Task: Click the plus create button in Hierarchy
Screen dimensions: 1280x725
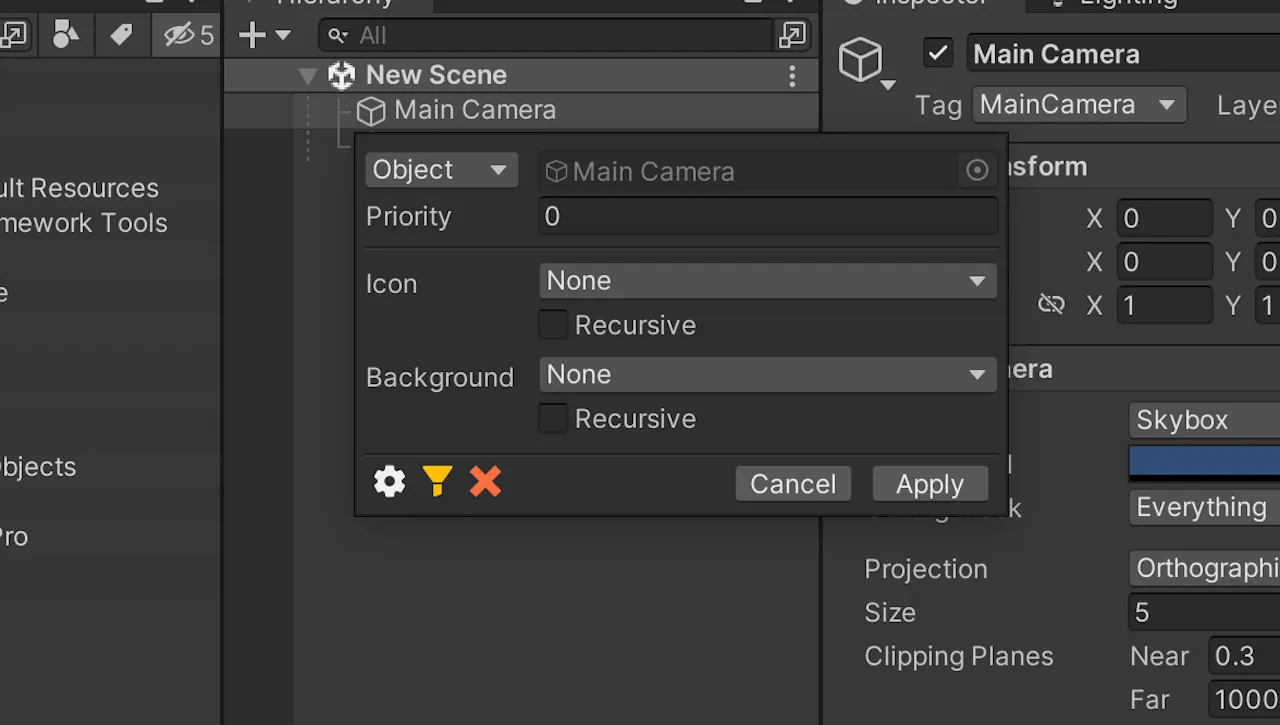Action: click(264, 36)
